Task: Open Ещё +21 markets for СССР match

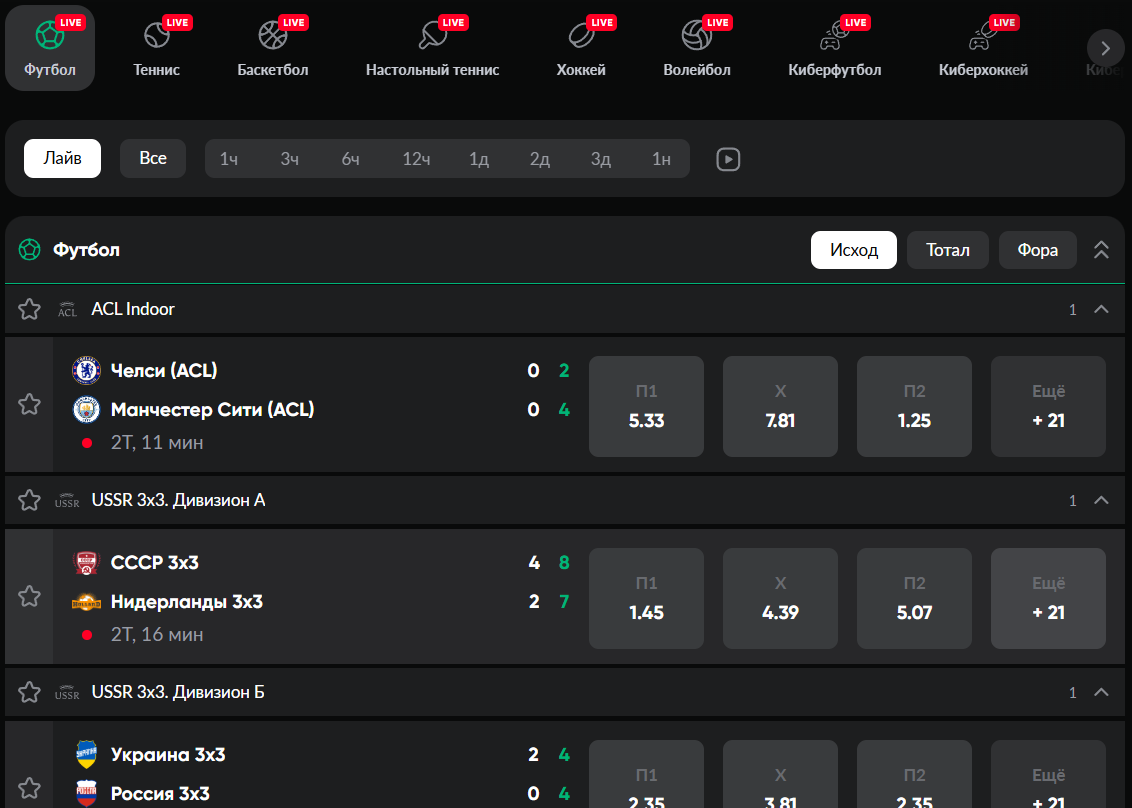Action: [x=1048, y=599]
